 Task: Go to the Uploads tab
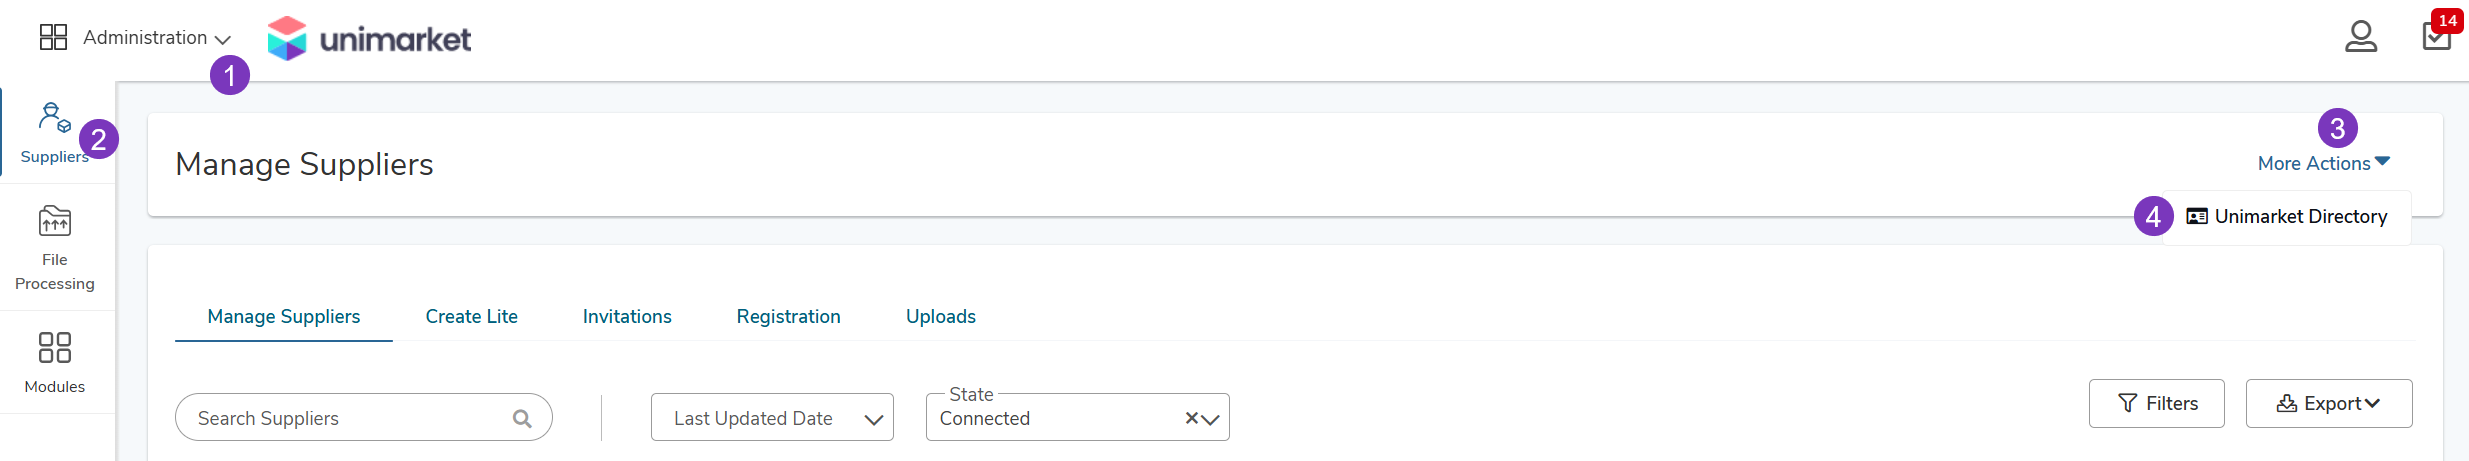point(941,316)
